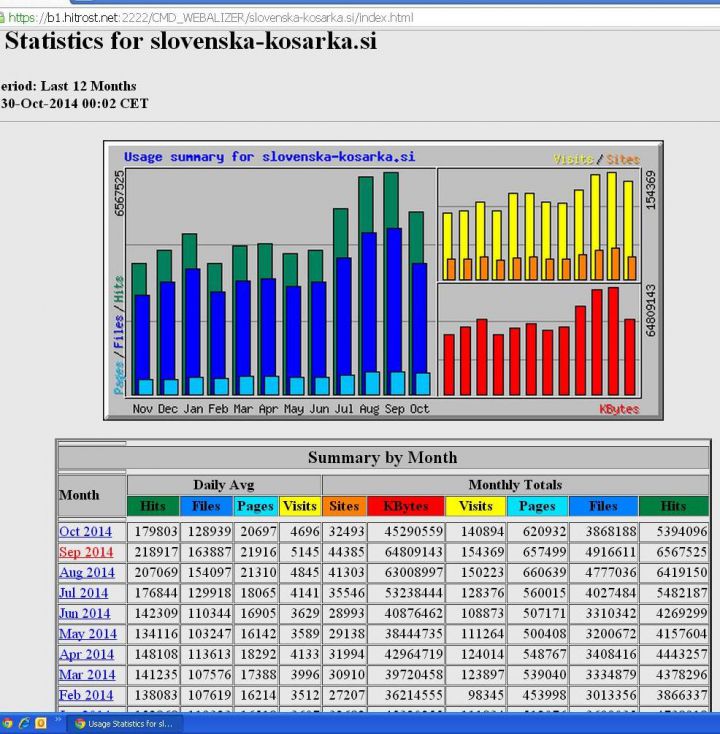Select the 42964719 KBytes cell
720x734 pixels.
406,654
